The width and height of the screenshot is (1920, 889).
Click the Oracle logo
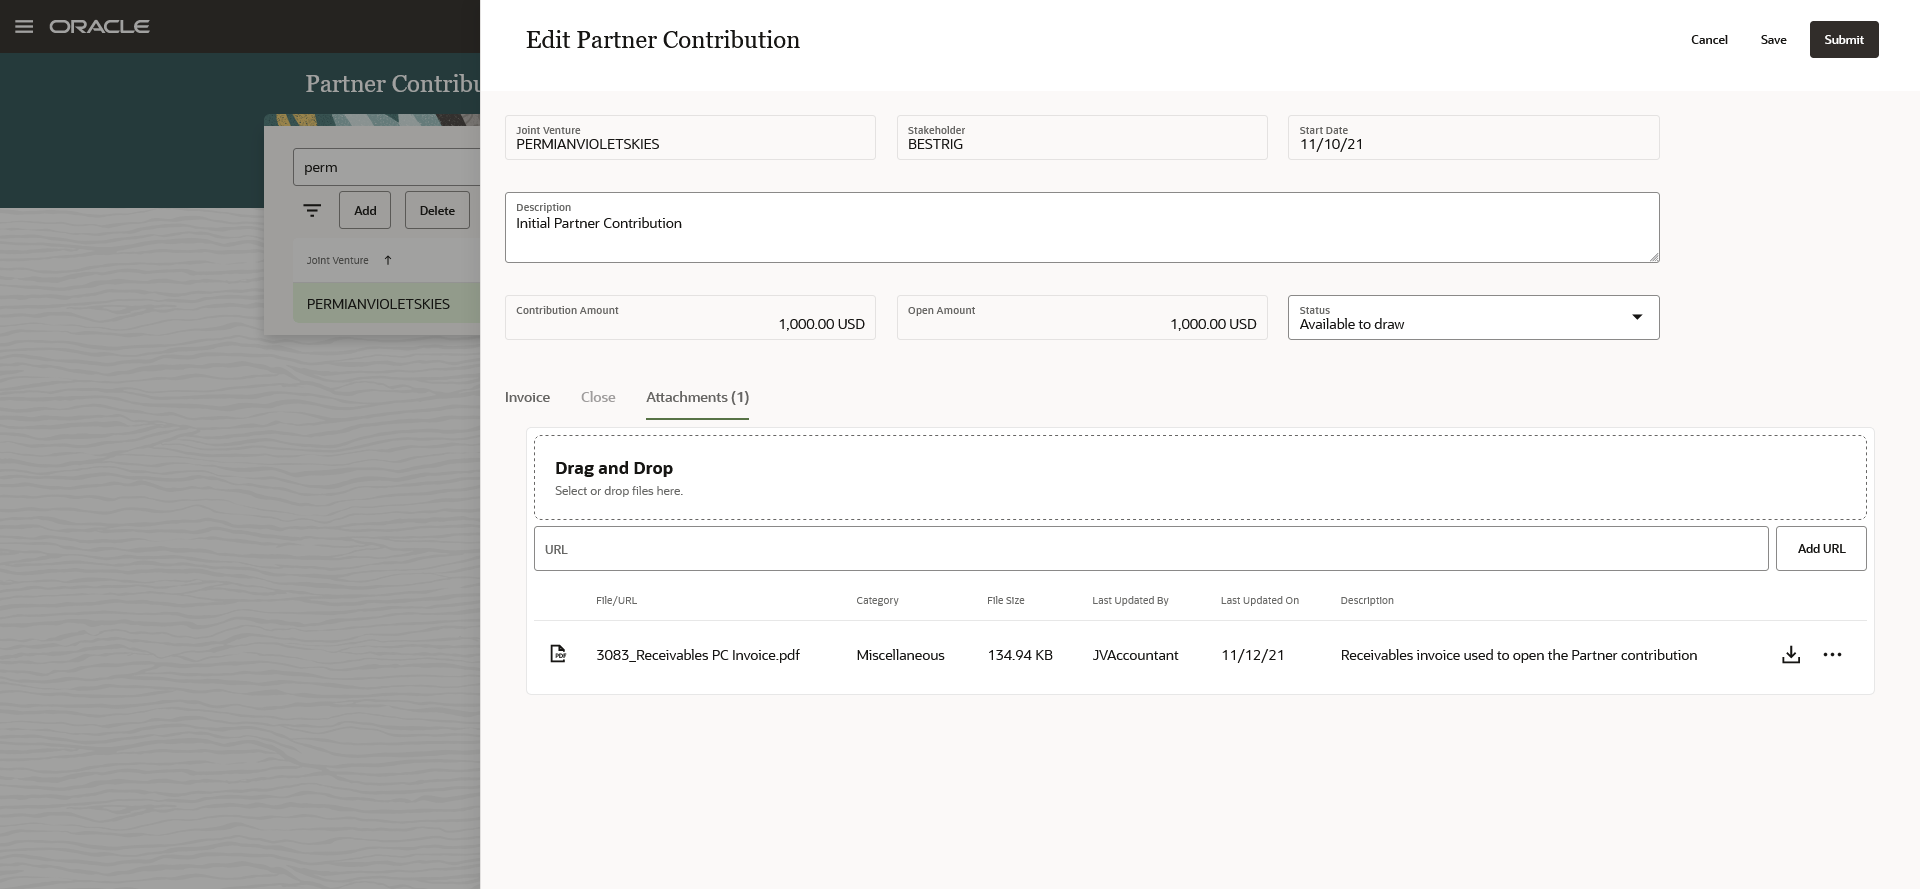100,27
